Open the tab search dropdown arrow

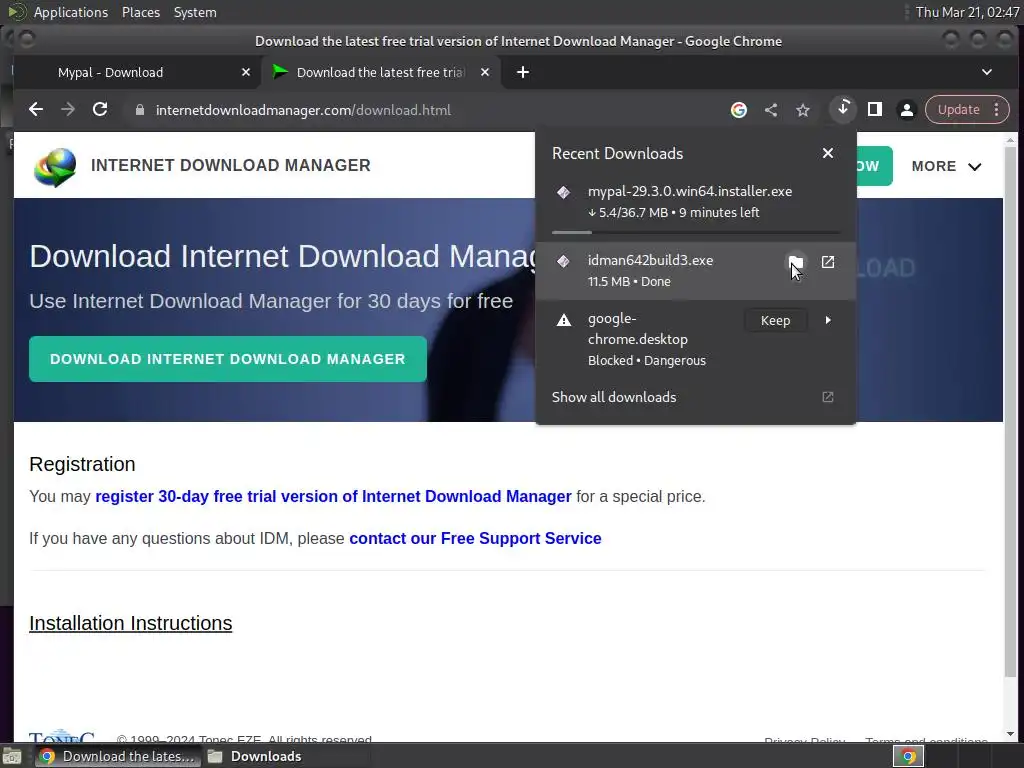coord(987,72)
